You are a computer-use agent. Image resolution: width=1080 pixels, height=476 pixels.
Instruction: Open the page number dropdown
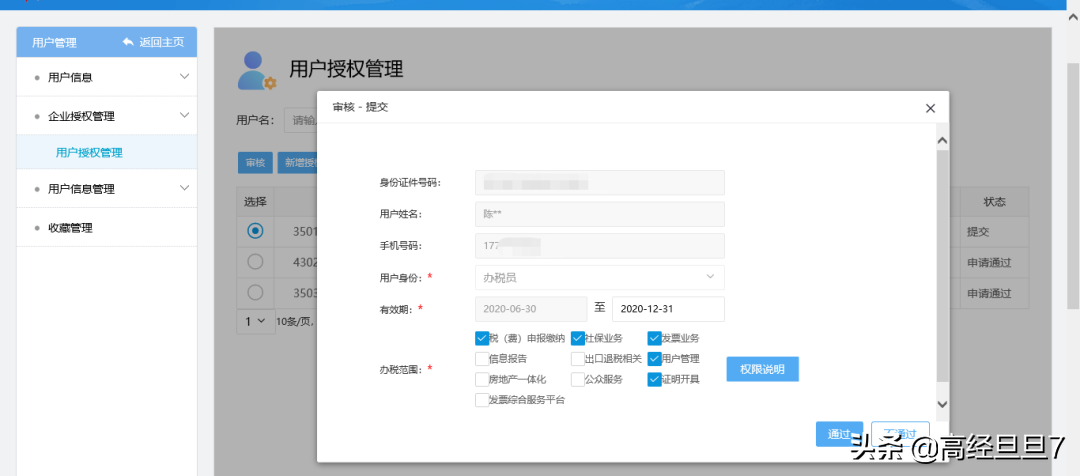point(256,321)
